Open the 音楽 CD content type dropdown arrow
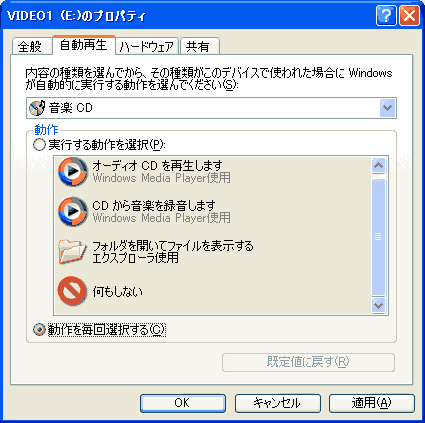This screenshot has width=425, height=423. [x=387, y=108]
